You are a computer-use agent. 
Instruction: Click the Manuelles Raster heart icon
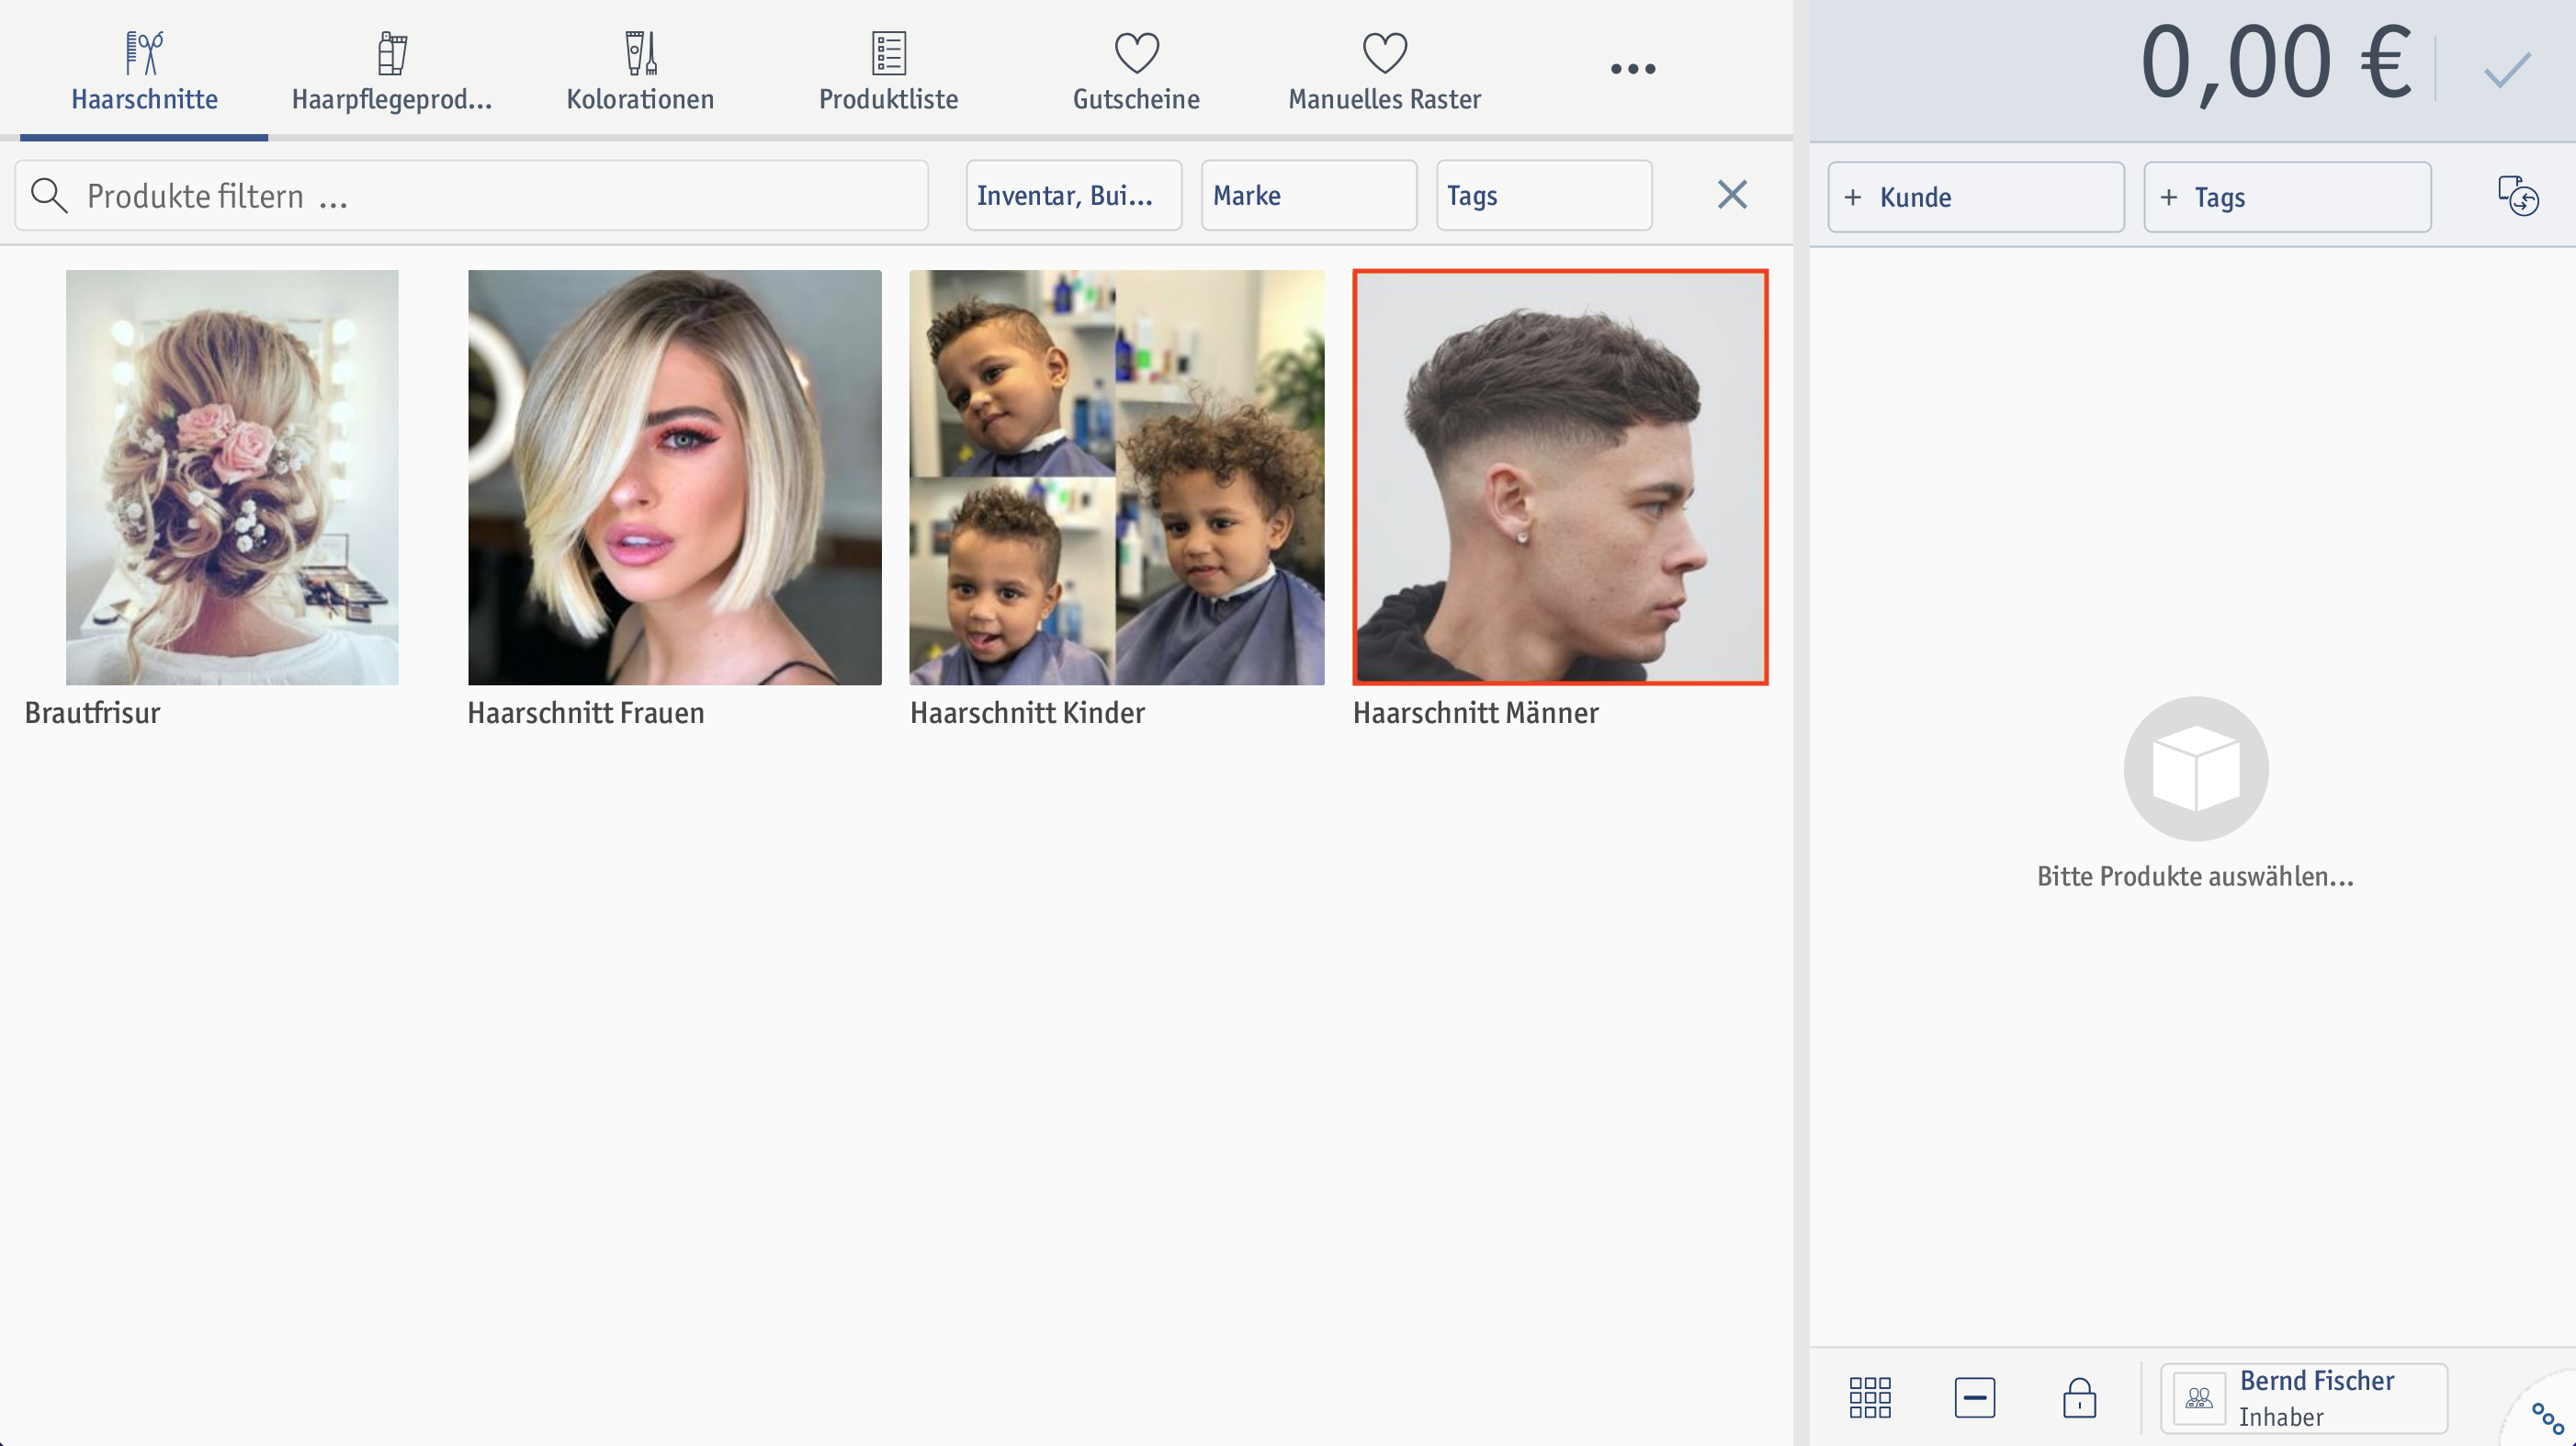click(1384, 53)
